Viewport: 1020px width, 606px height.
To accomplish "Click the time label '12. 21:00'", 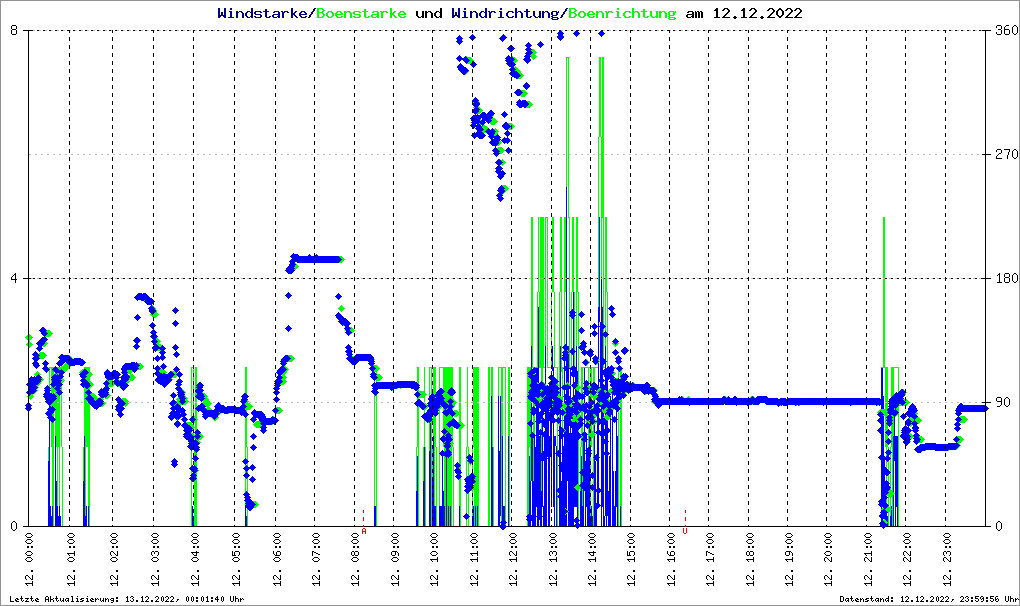I will tap(868, 559).
